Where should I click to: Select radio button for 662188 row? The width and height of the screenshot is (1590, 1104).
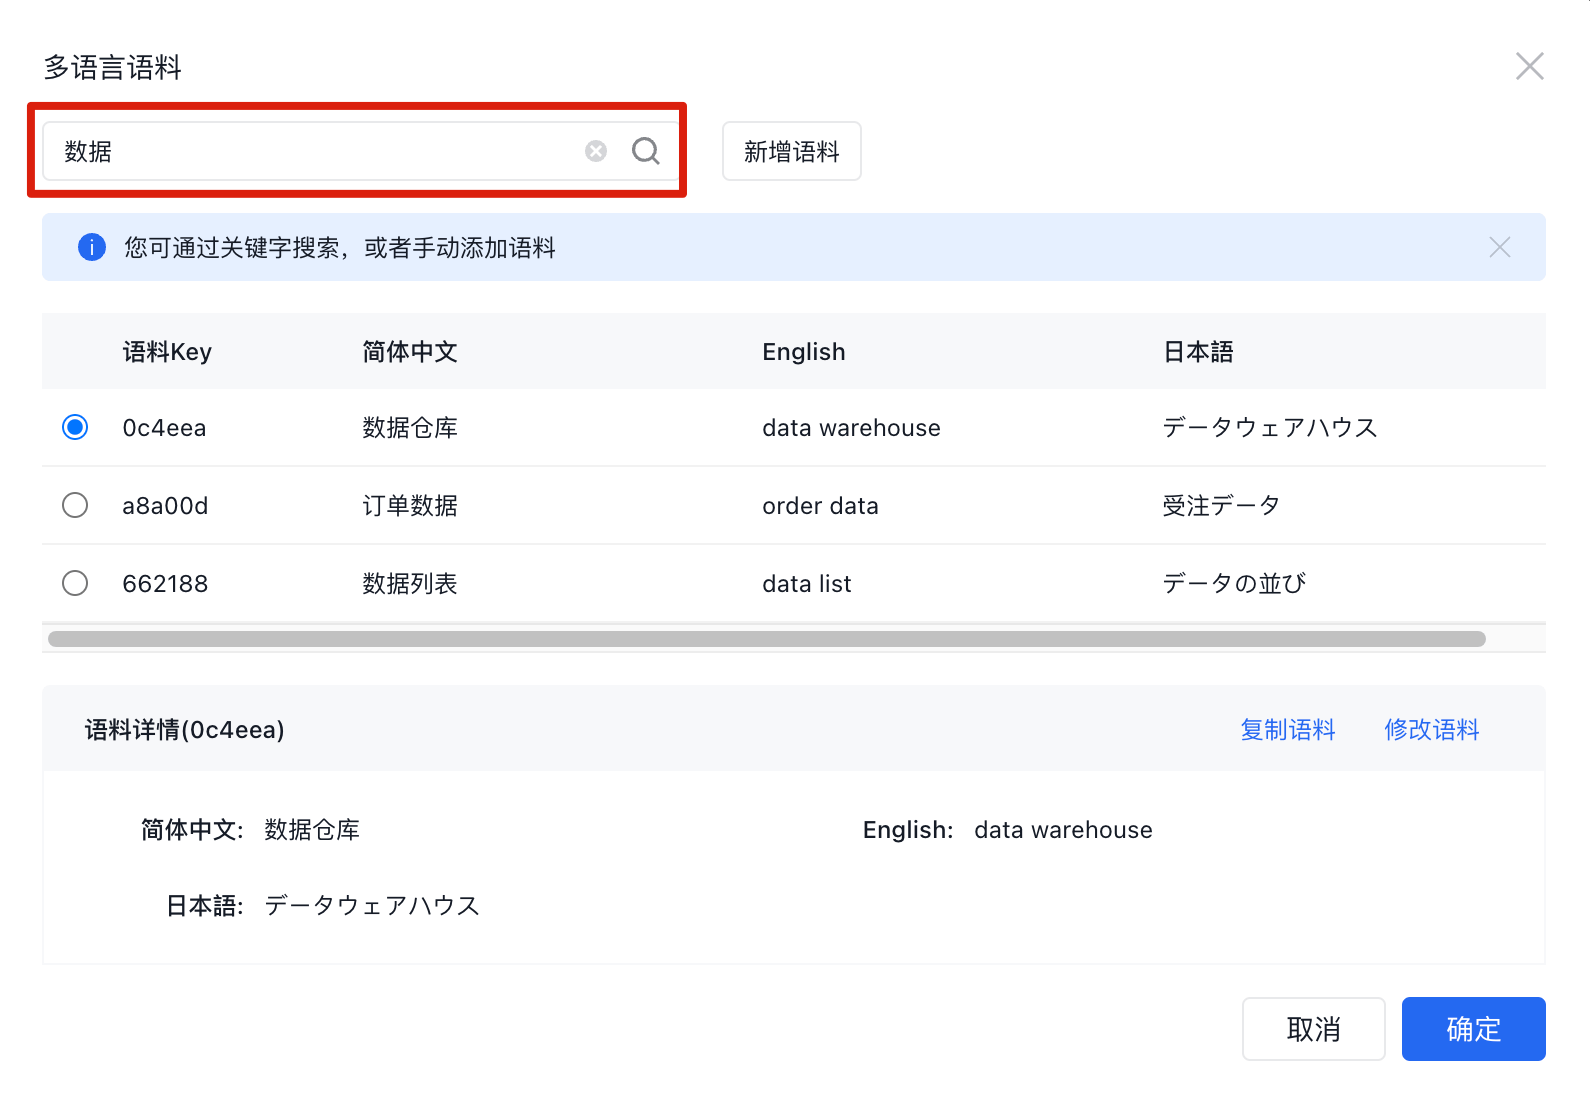click(x=75, y=583)
